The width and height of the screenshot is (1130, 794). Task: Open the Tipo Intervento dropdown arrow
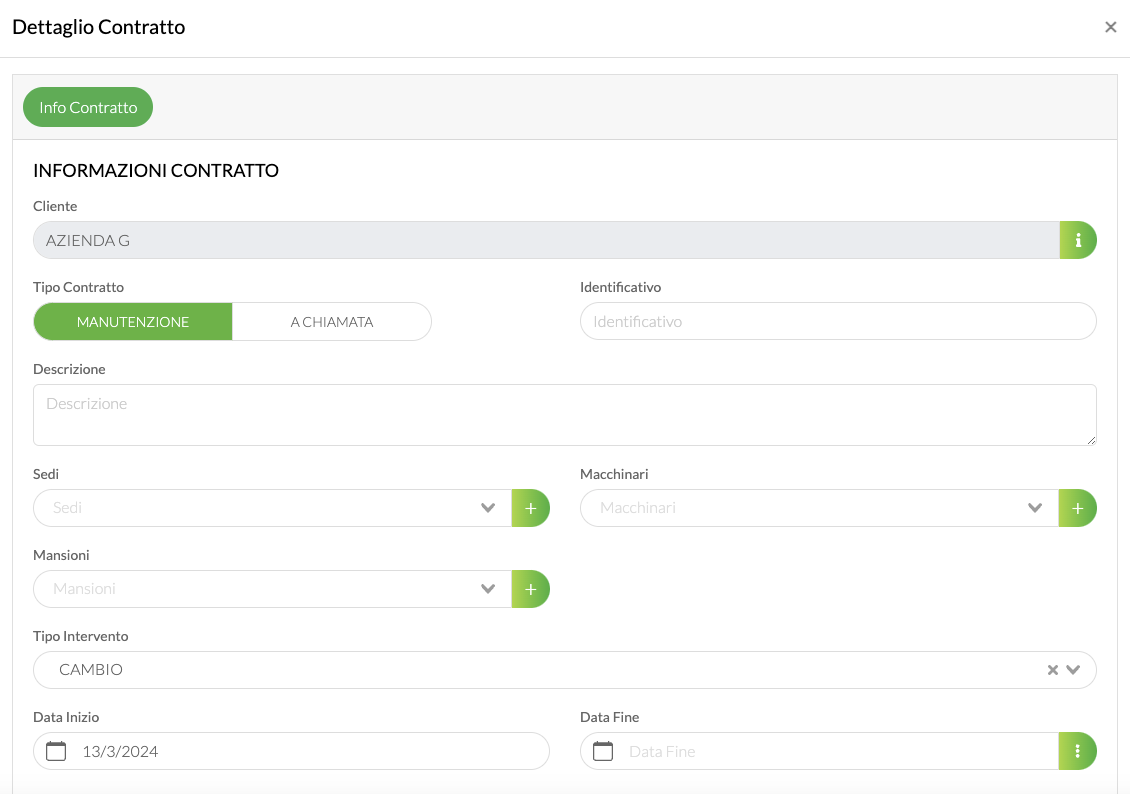pos(1074,670)
